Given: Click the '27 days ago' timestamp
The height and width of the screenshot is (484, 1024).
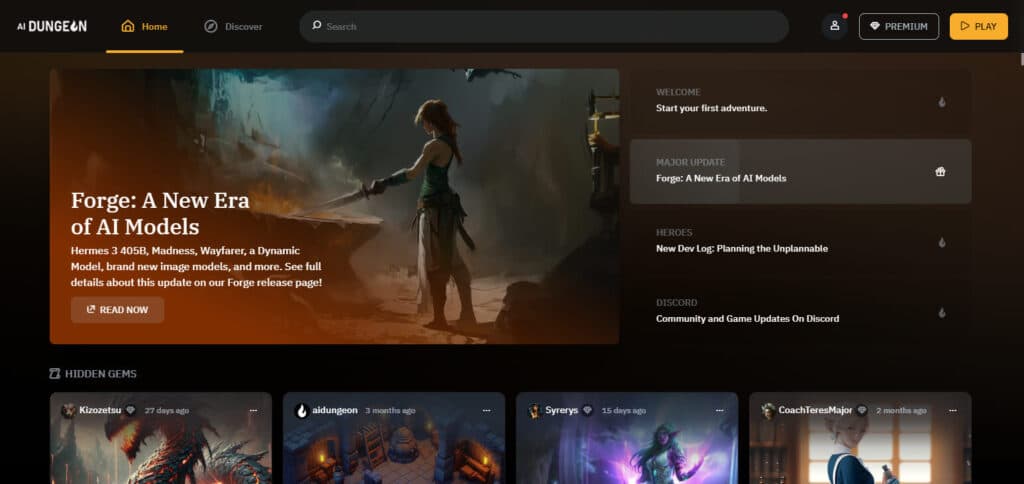Looking at the screenshot, I should [167, 410].
